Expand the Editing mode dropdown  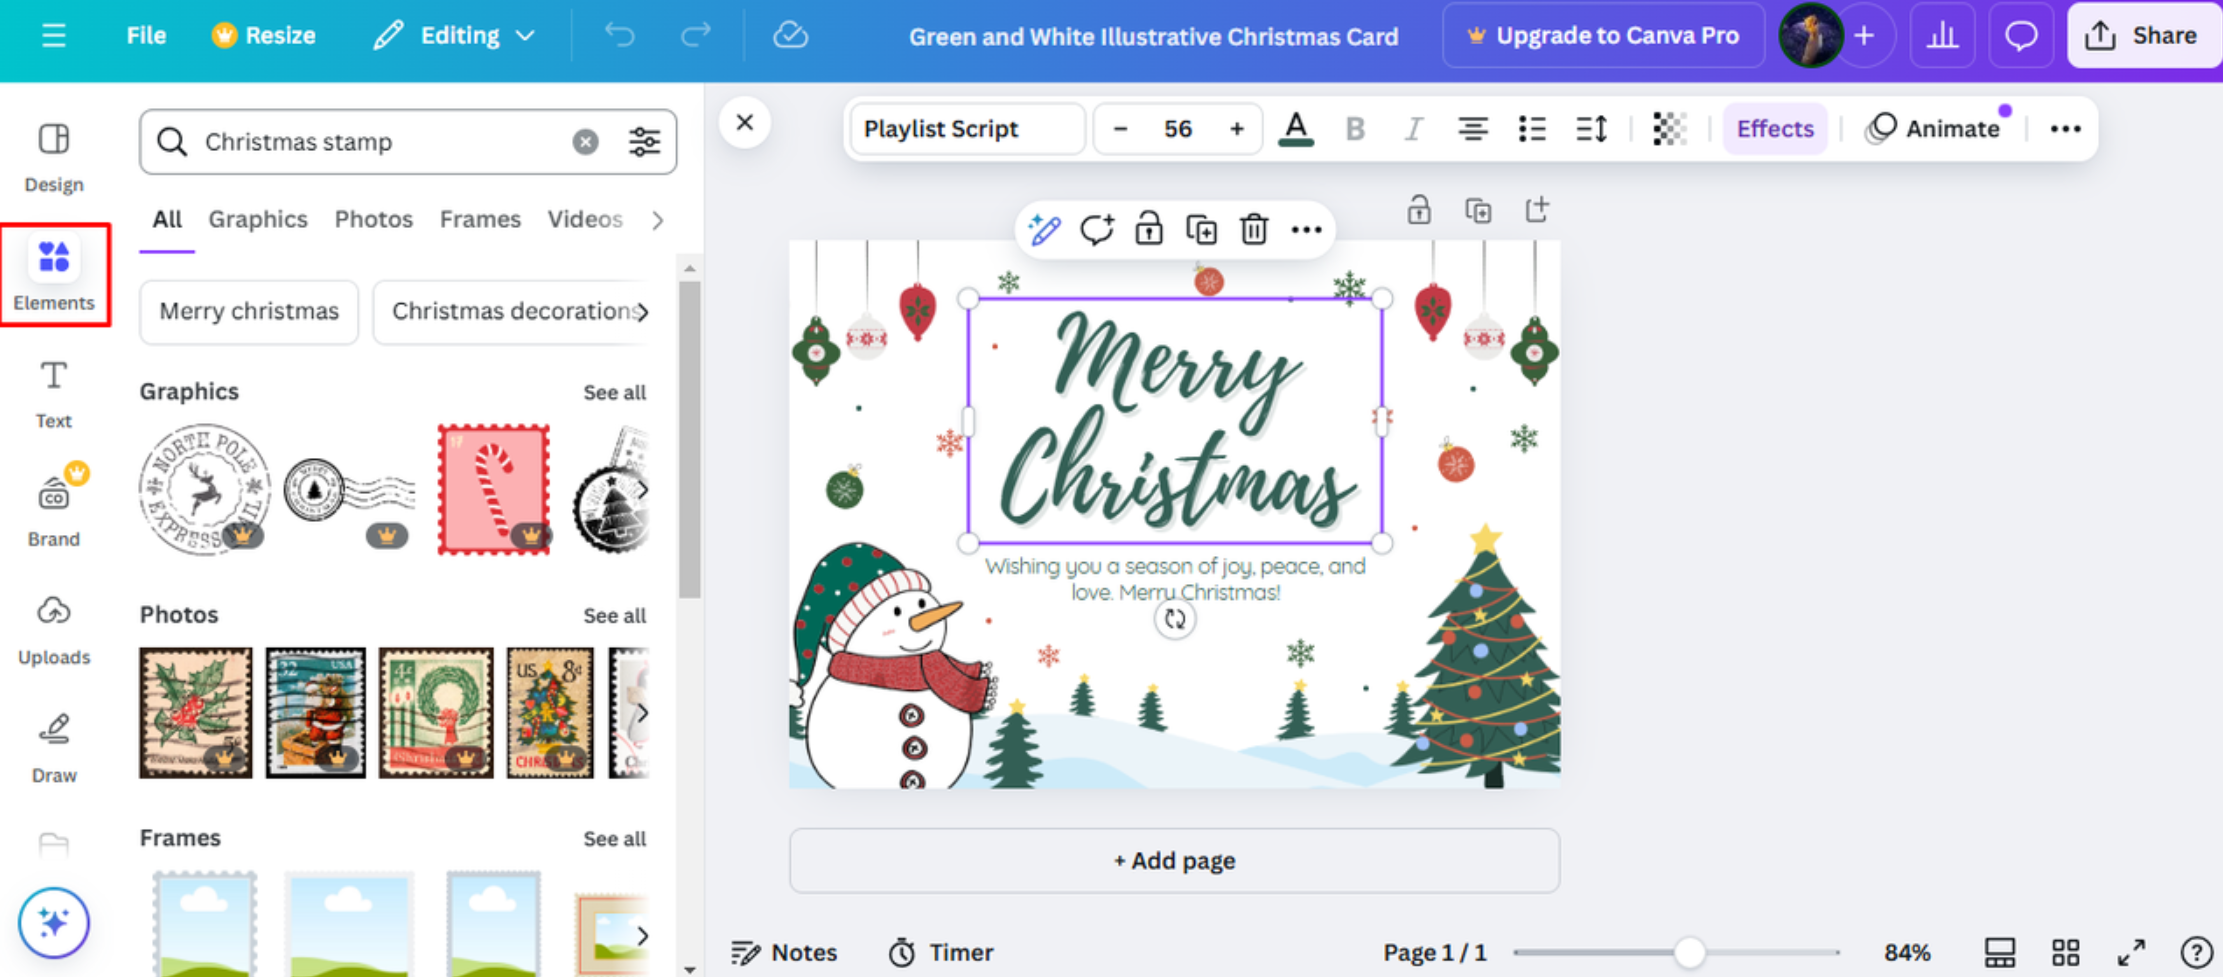click(x=455, y=35)
